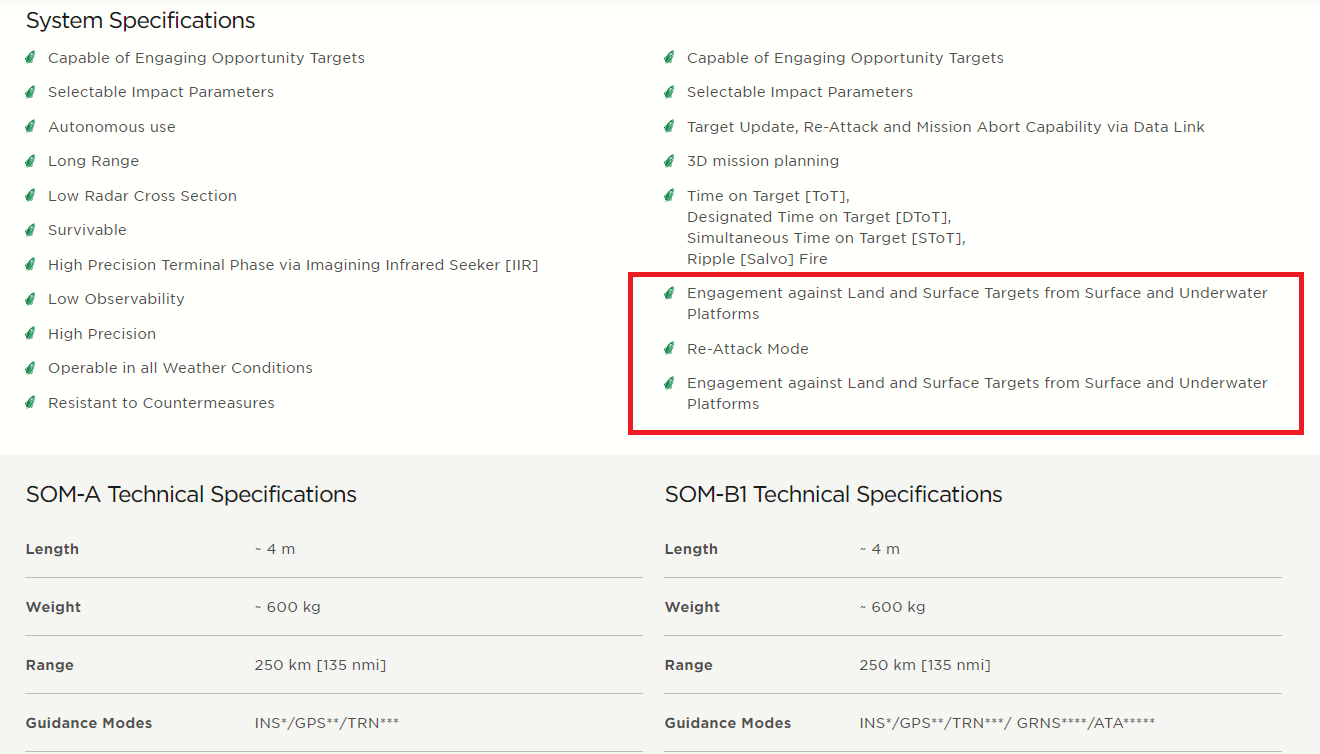Click the leaf bullet beside Autonomous use
1320x754 pixels.
[31, 127]
